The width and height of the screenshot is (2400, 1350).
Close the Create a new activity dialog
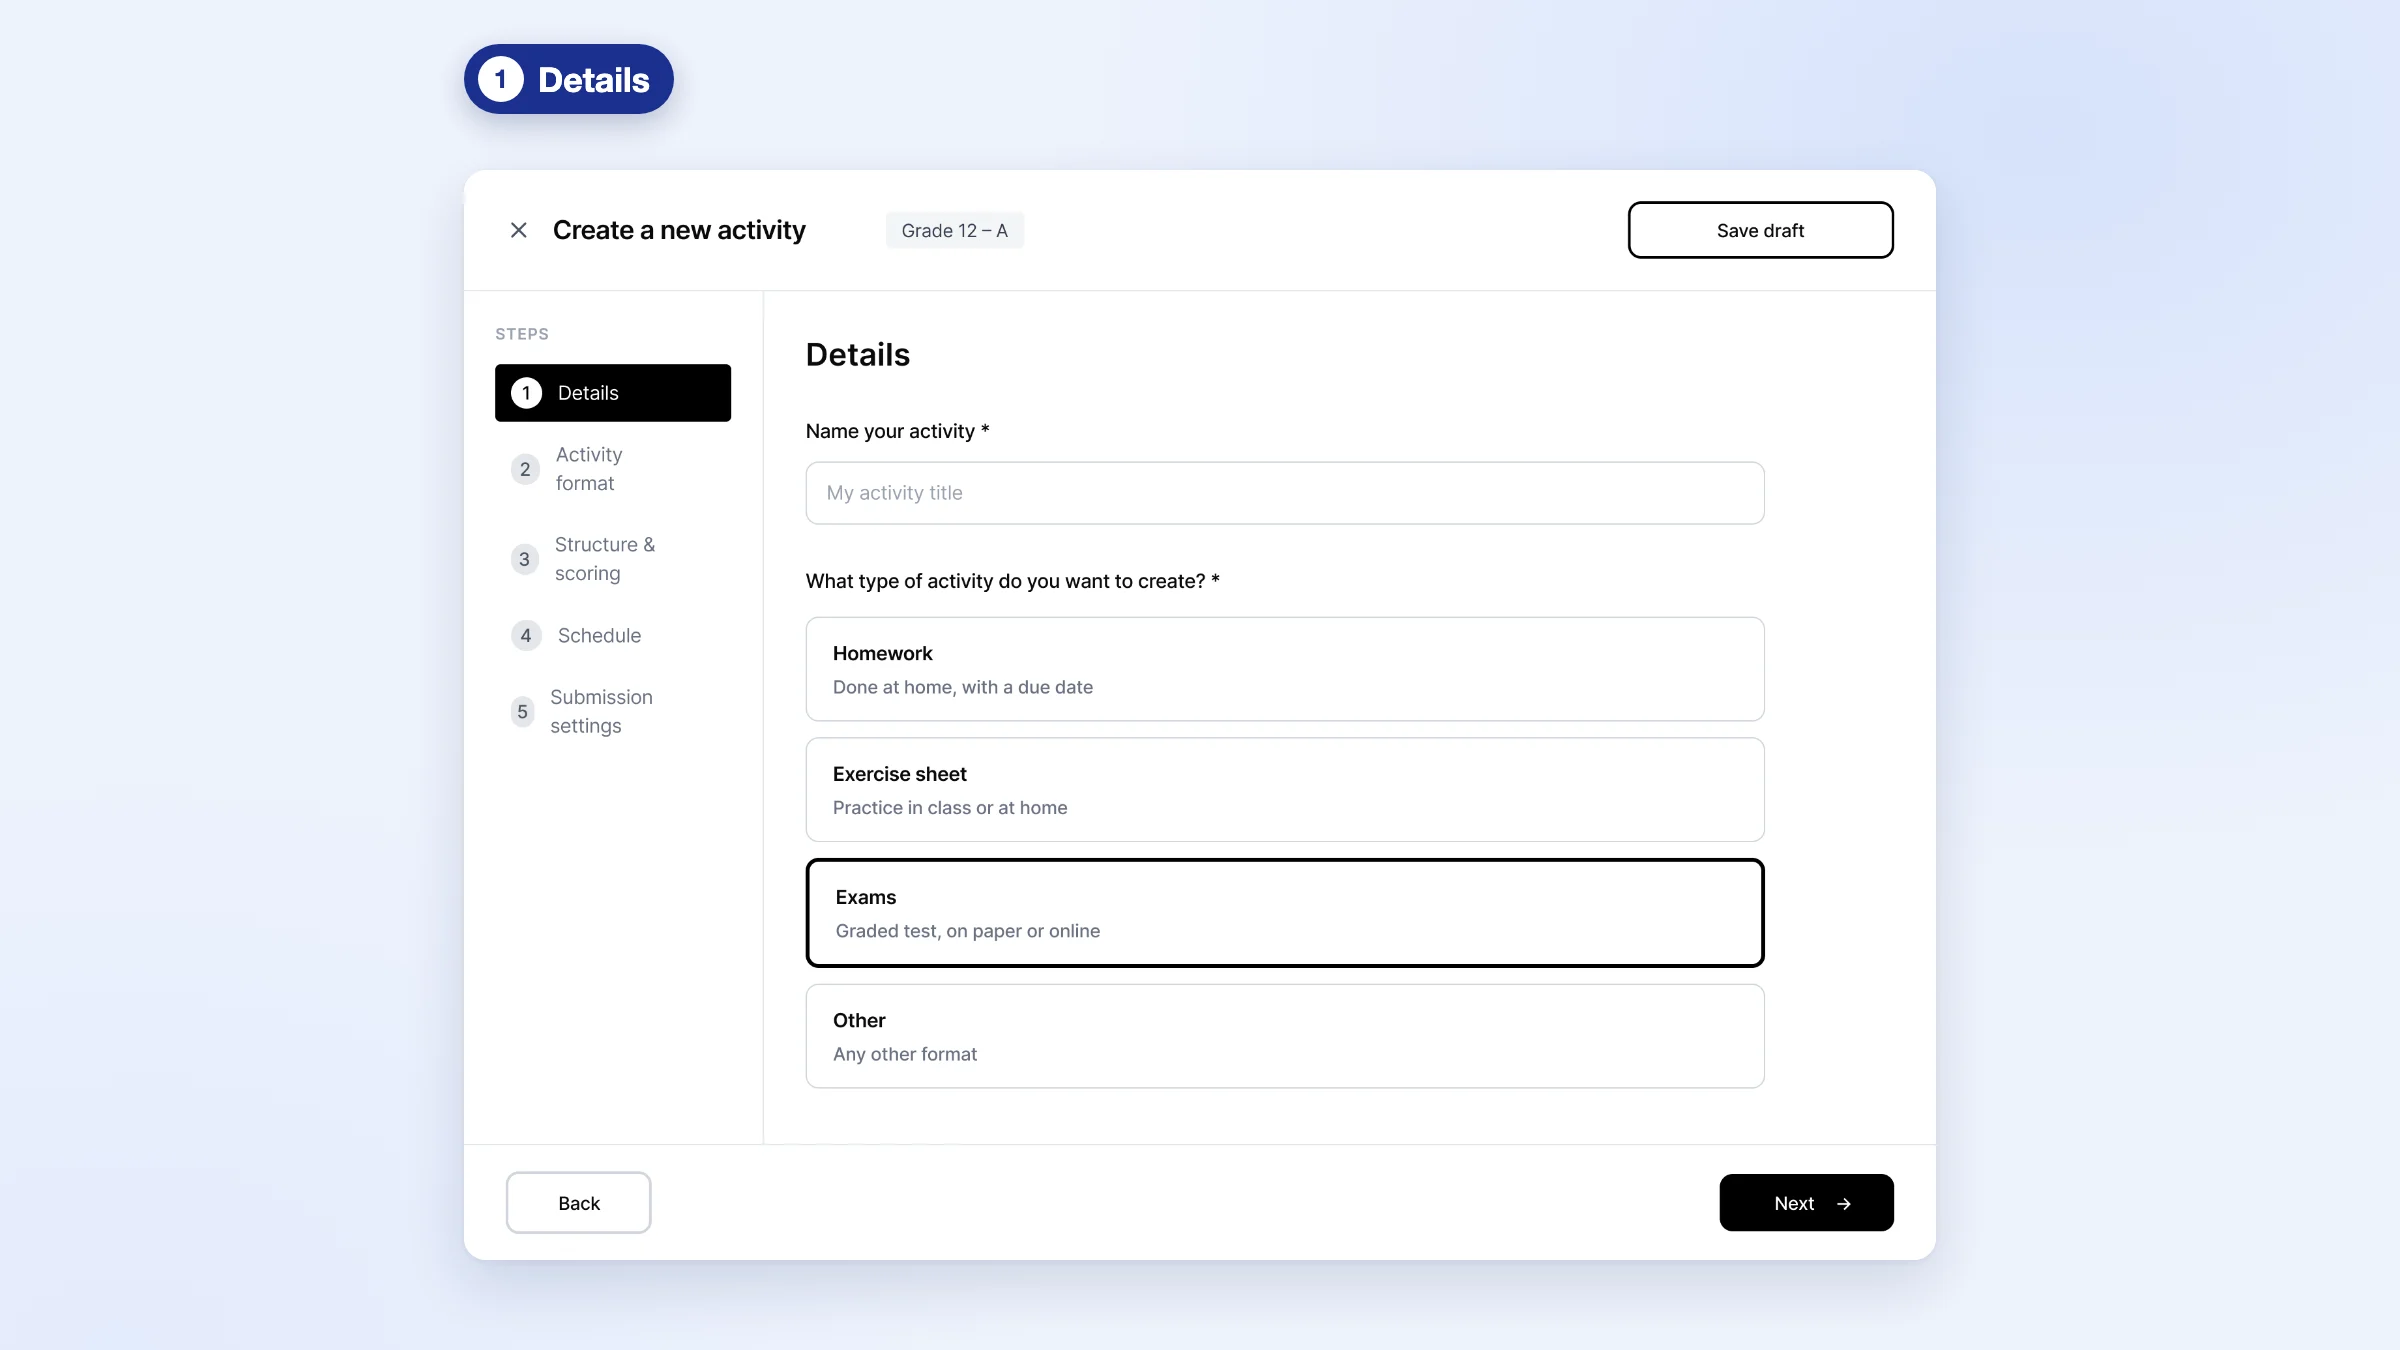[518, 230]
